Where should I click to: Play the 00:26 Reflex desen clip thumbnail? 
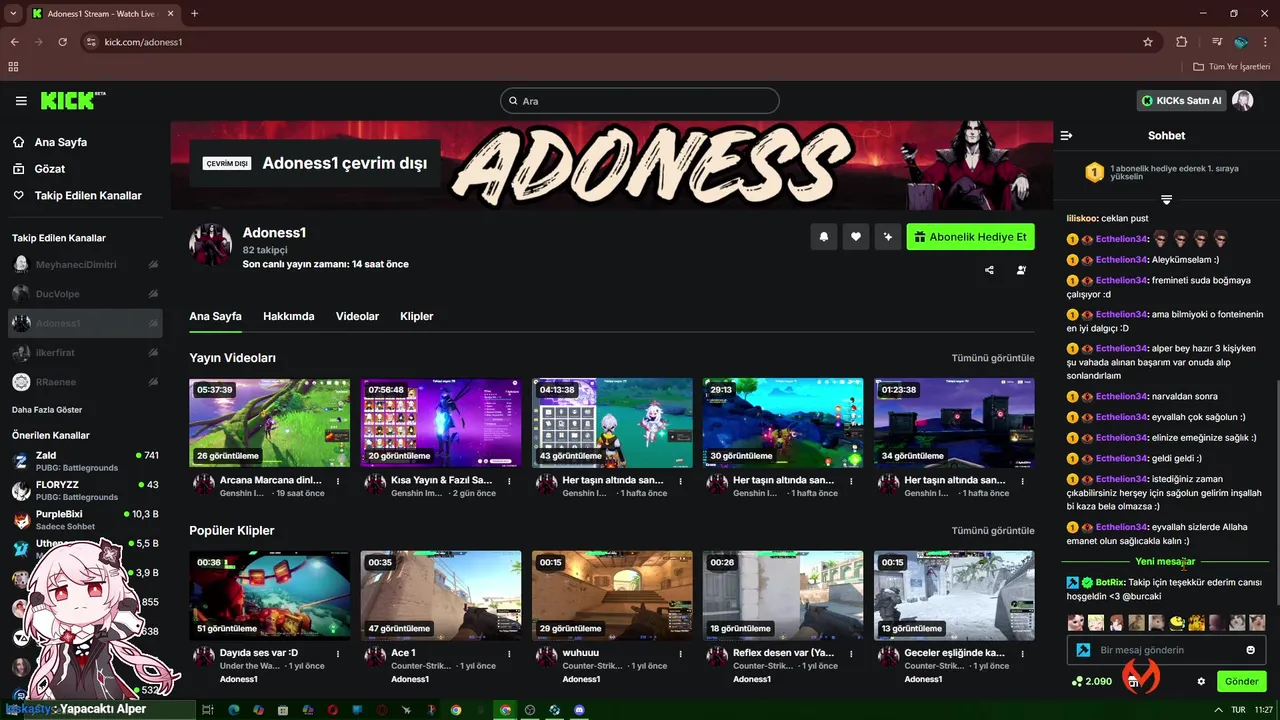[x=783, y=595]
